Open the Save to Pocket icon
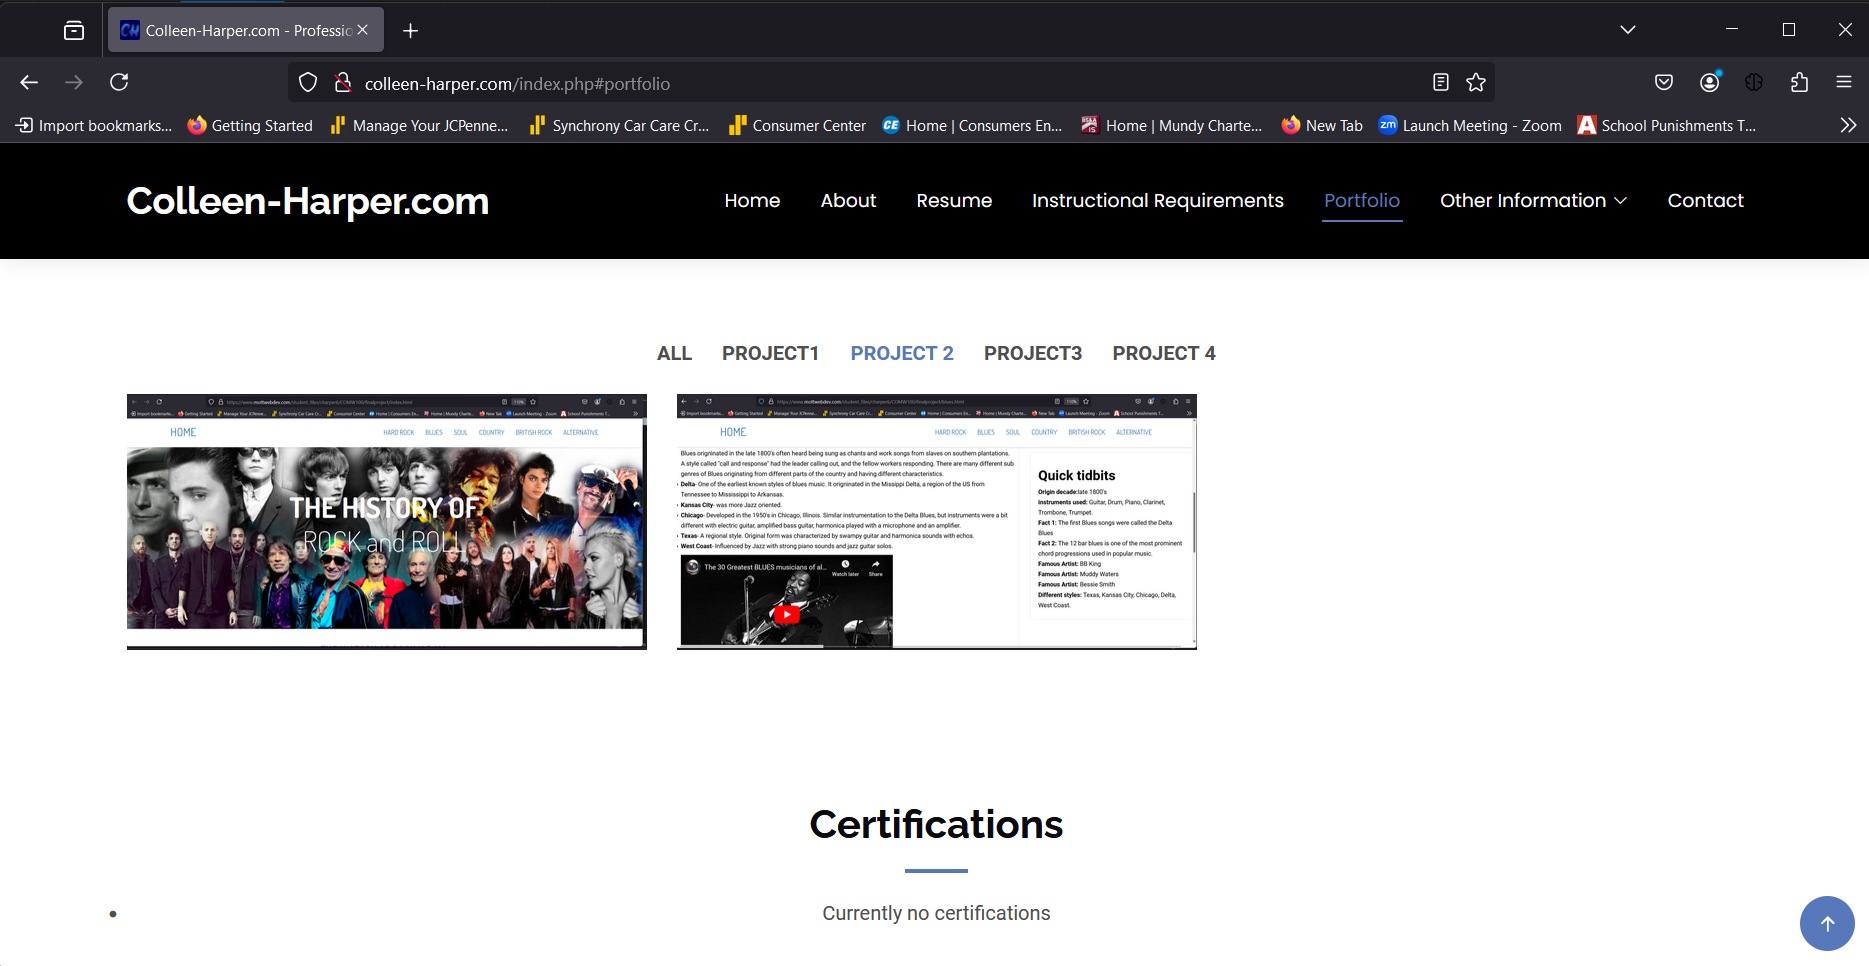The image size is (1869, 966). (x=1664, y=83)
